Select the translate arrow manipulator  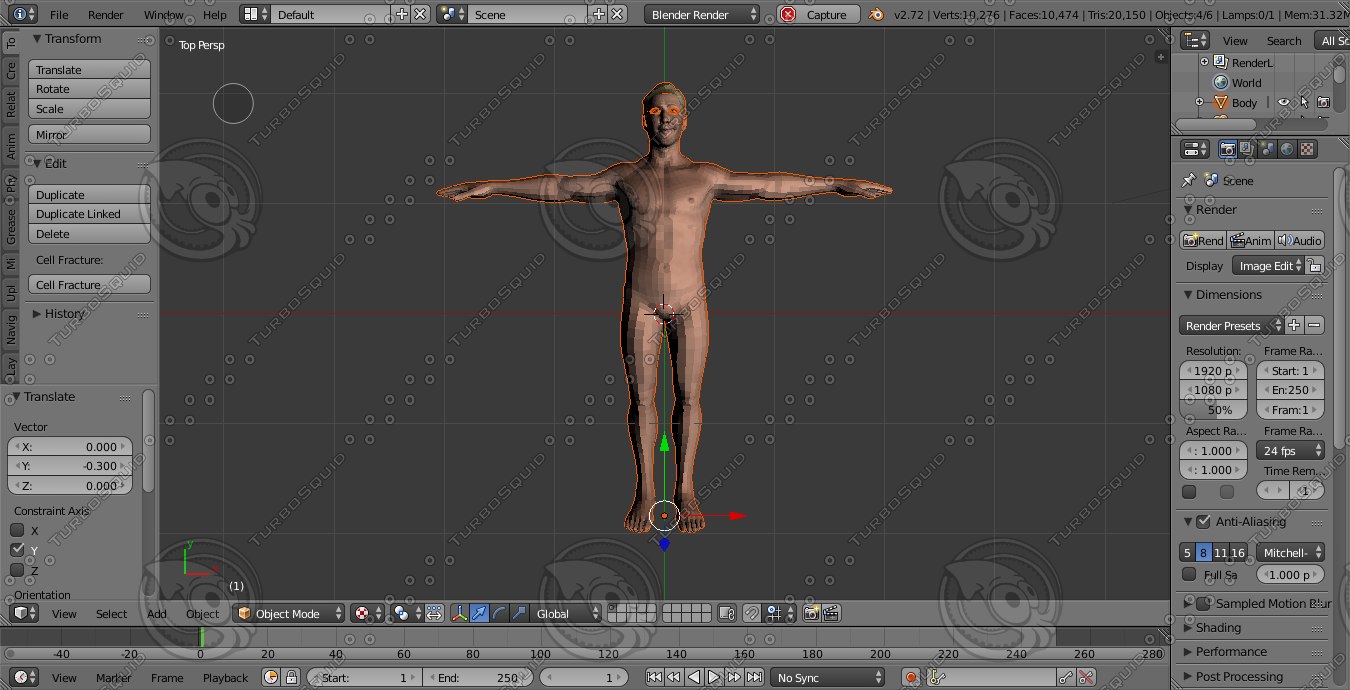click(479, 613)
